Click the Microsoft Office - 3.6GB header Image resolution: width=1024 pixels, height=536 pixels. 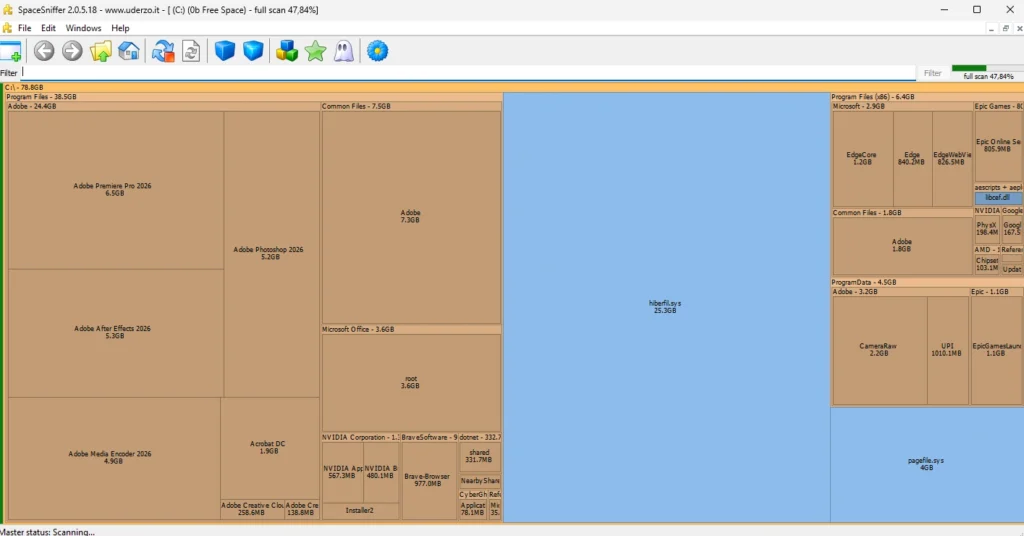click(x=411, y=330)
